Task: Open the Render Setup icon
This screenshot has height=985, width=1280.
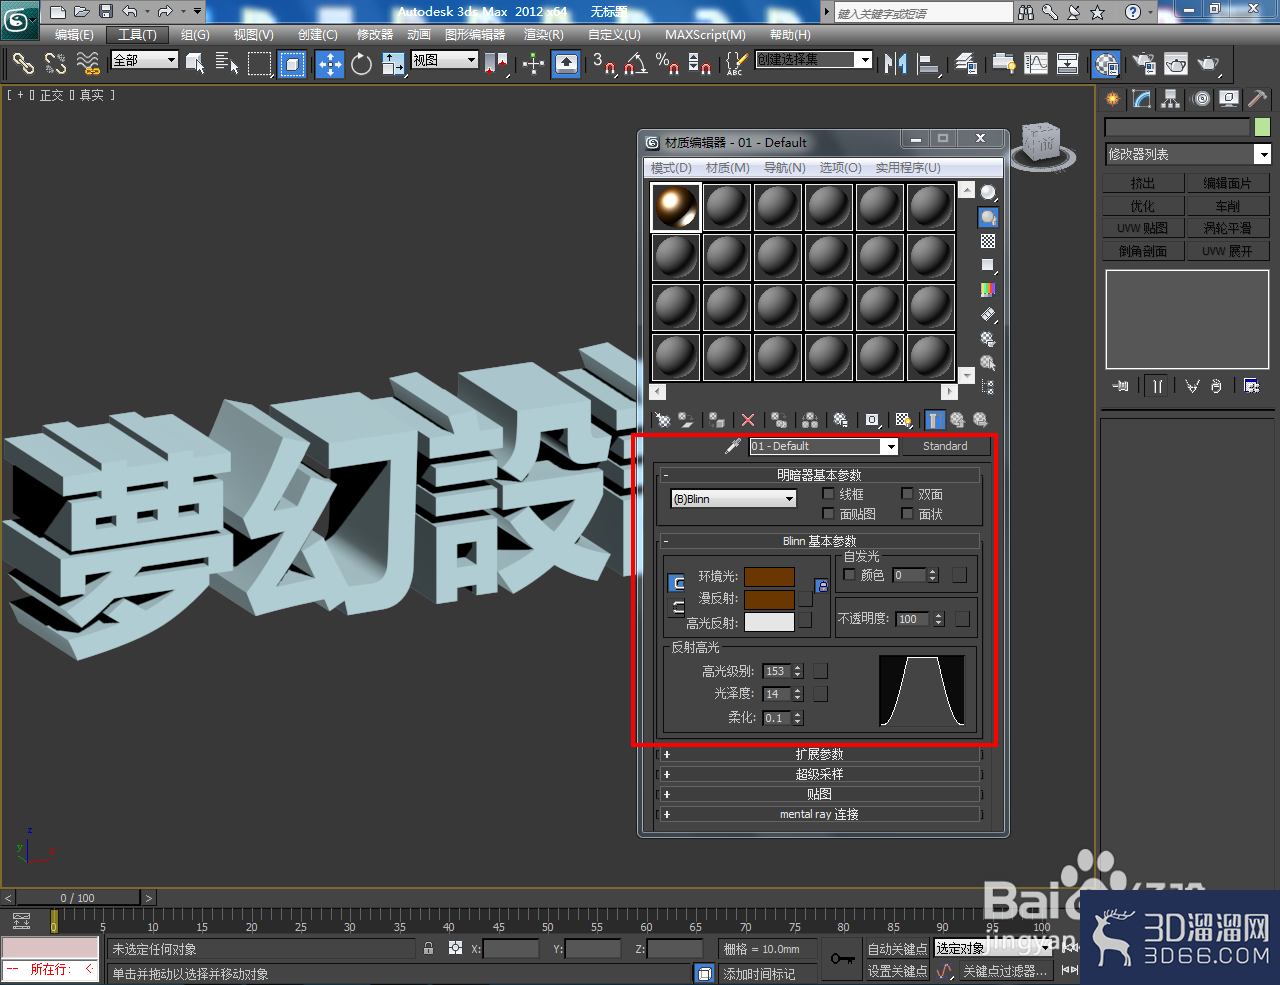Action: point(1143,64)
